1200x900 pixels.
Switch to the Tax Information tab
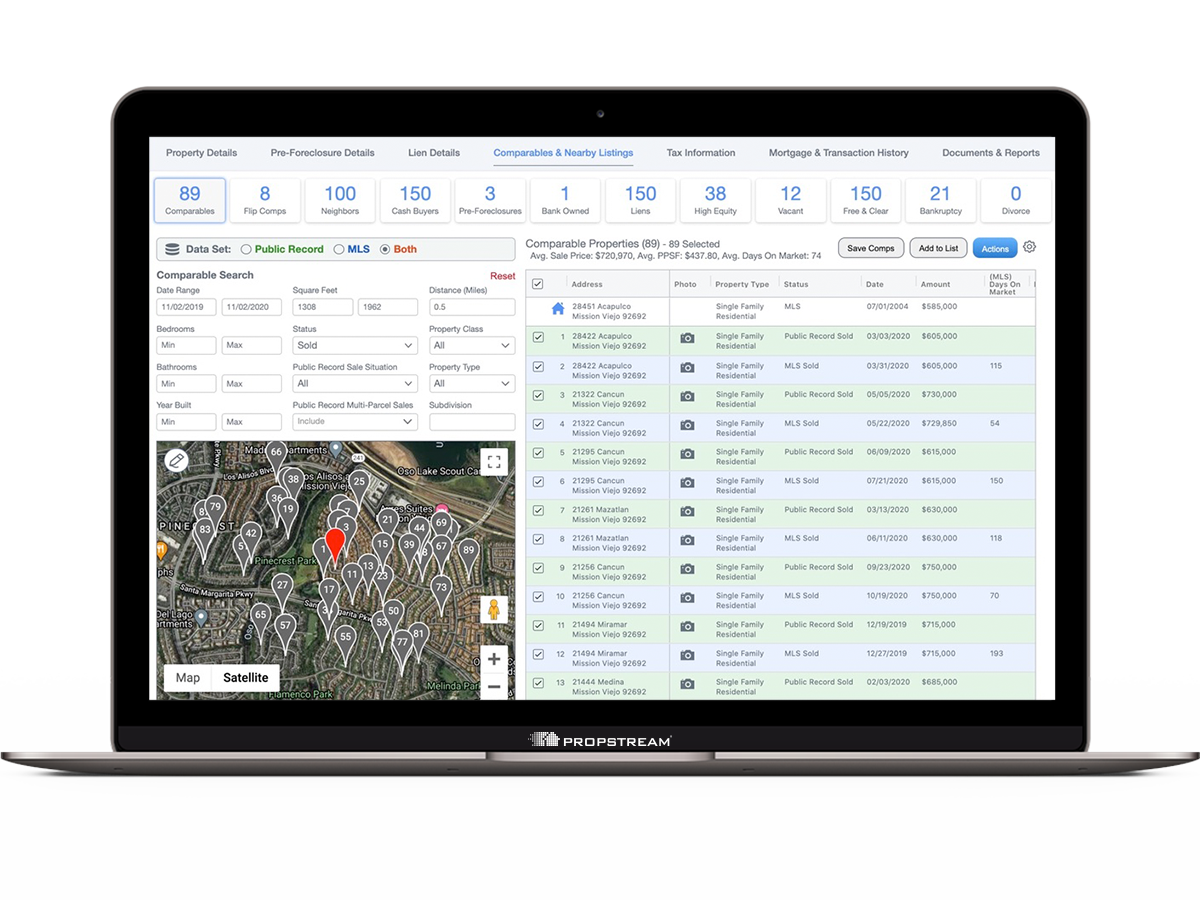tap(700, 152)
